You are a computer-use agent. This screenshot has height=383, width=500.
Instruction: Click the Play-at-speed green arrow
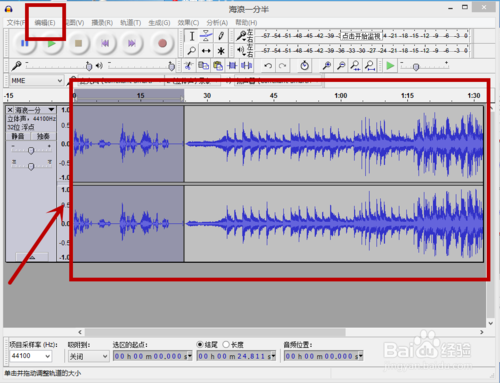(x=390, y=66)
